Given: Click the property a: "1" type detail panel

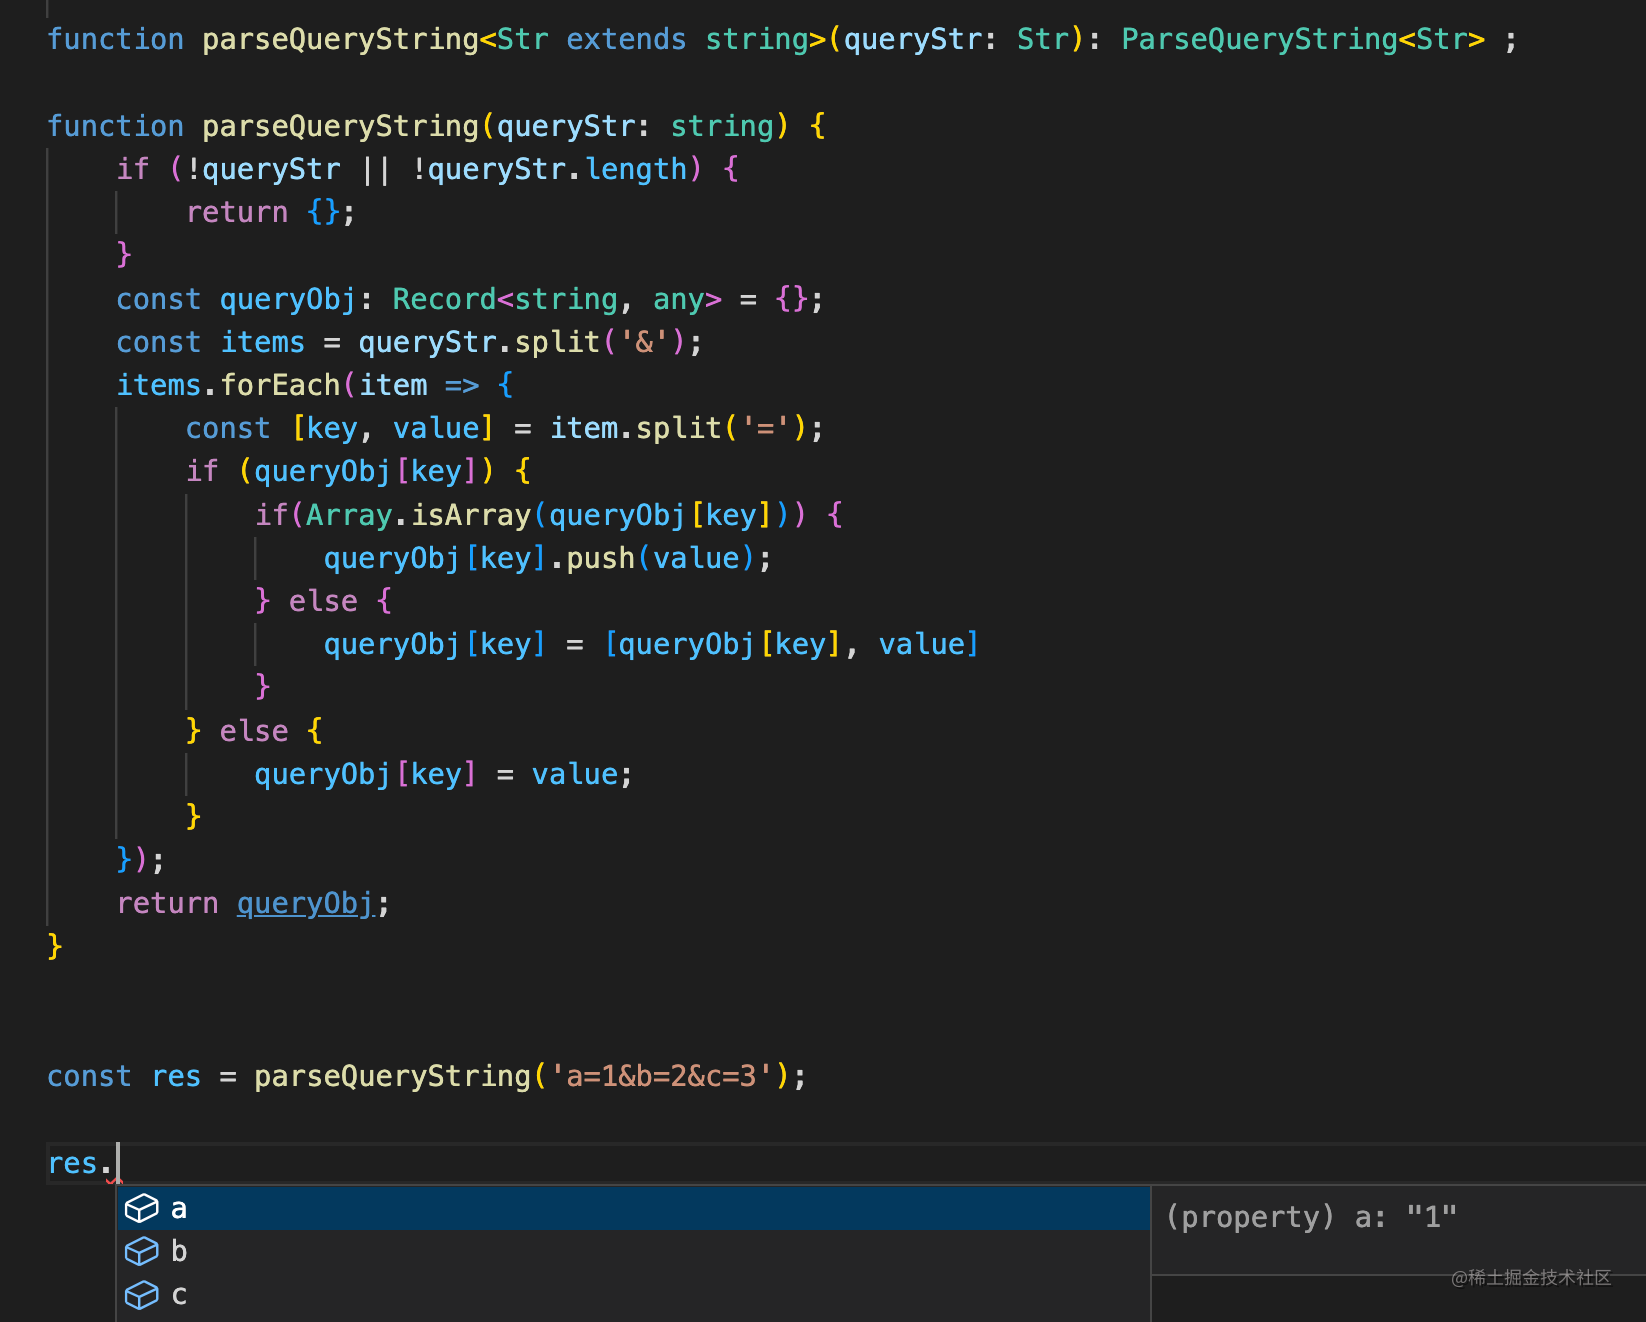Looking at the screenshot, I should [x=1311, y=1217].
